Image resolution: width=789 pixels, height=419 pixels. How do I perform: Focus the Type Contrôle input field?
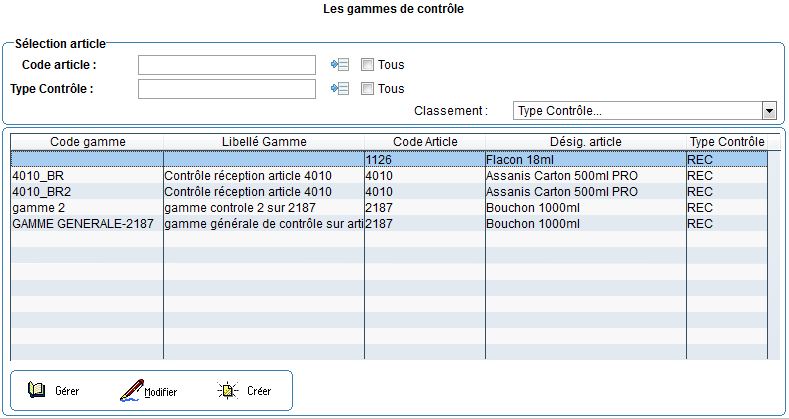(227, 89)
